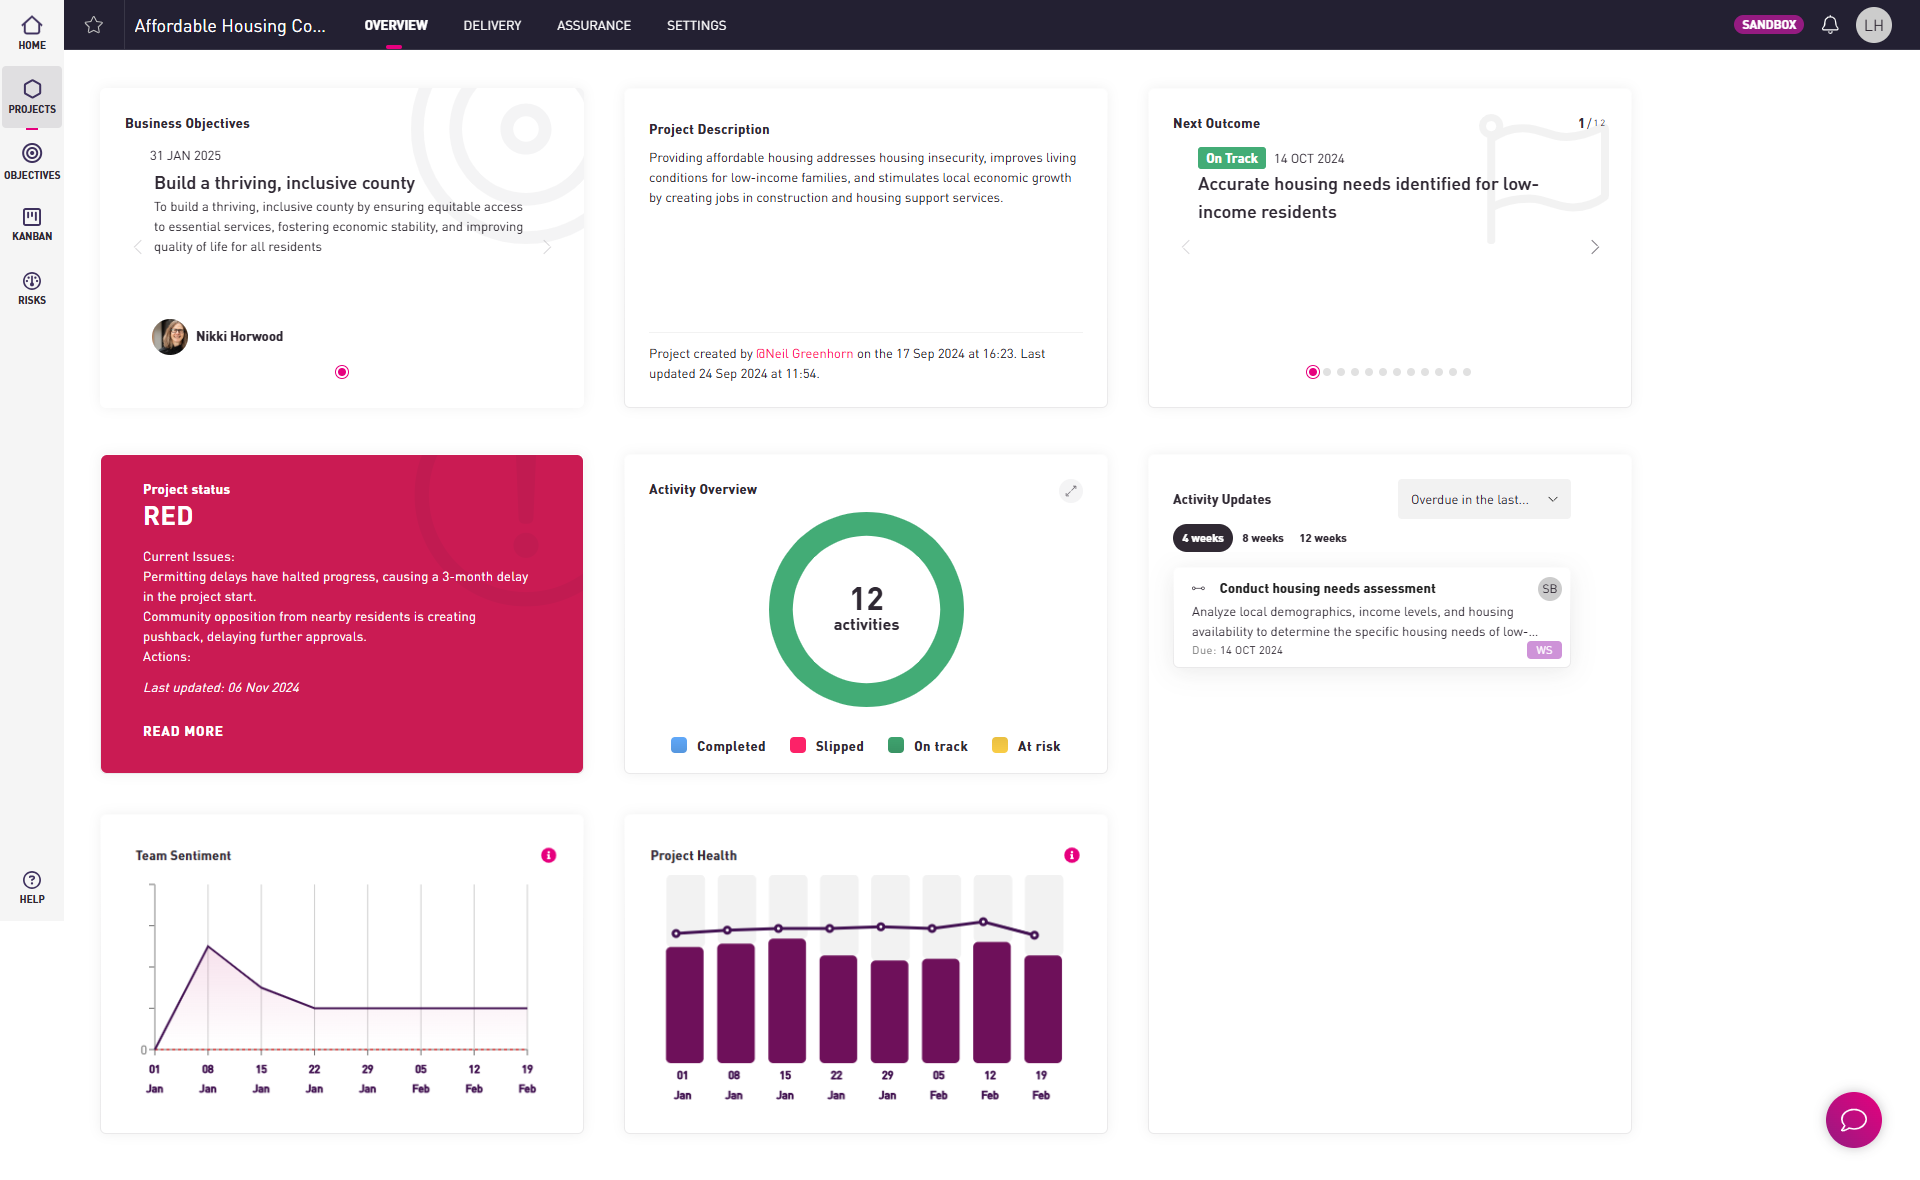This screenshot has height=1180, width=1920.
Task: Click the 'Last updated: 06 Nov 2024' text
Action: (221, 687)
